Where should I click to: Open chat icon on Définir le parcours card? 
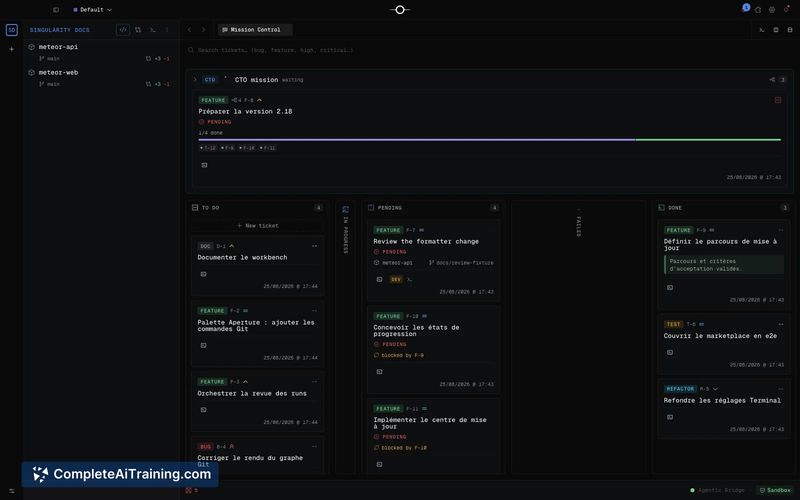[x=670, y=288]
